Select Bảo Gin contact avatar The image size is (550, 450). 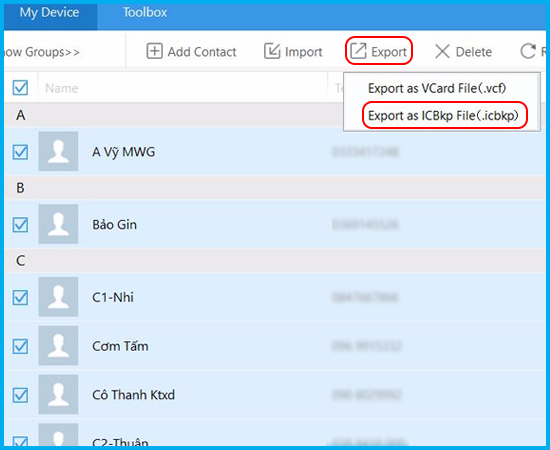click(x=58, y=224)
